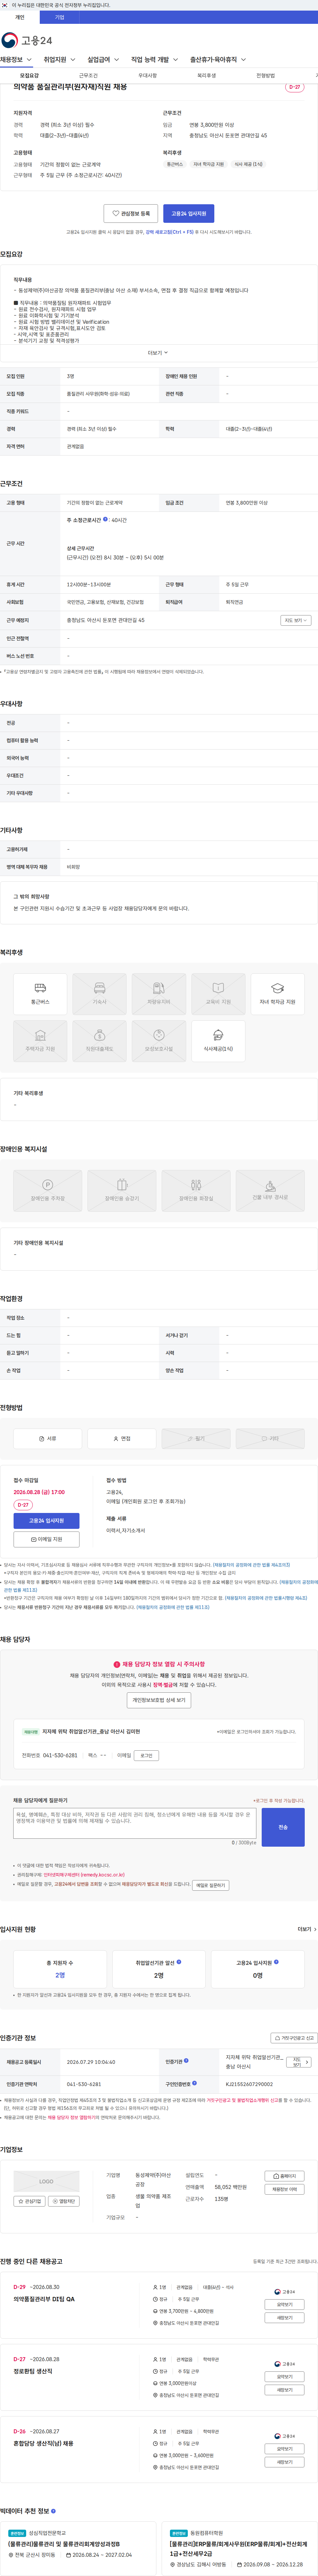Screen dimensions: 318x2576
Task: Click info icon beside 빅데이터 추천 정보
Action: pyautogui.click(x=53, y=2511)
